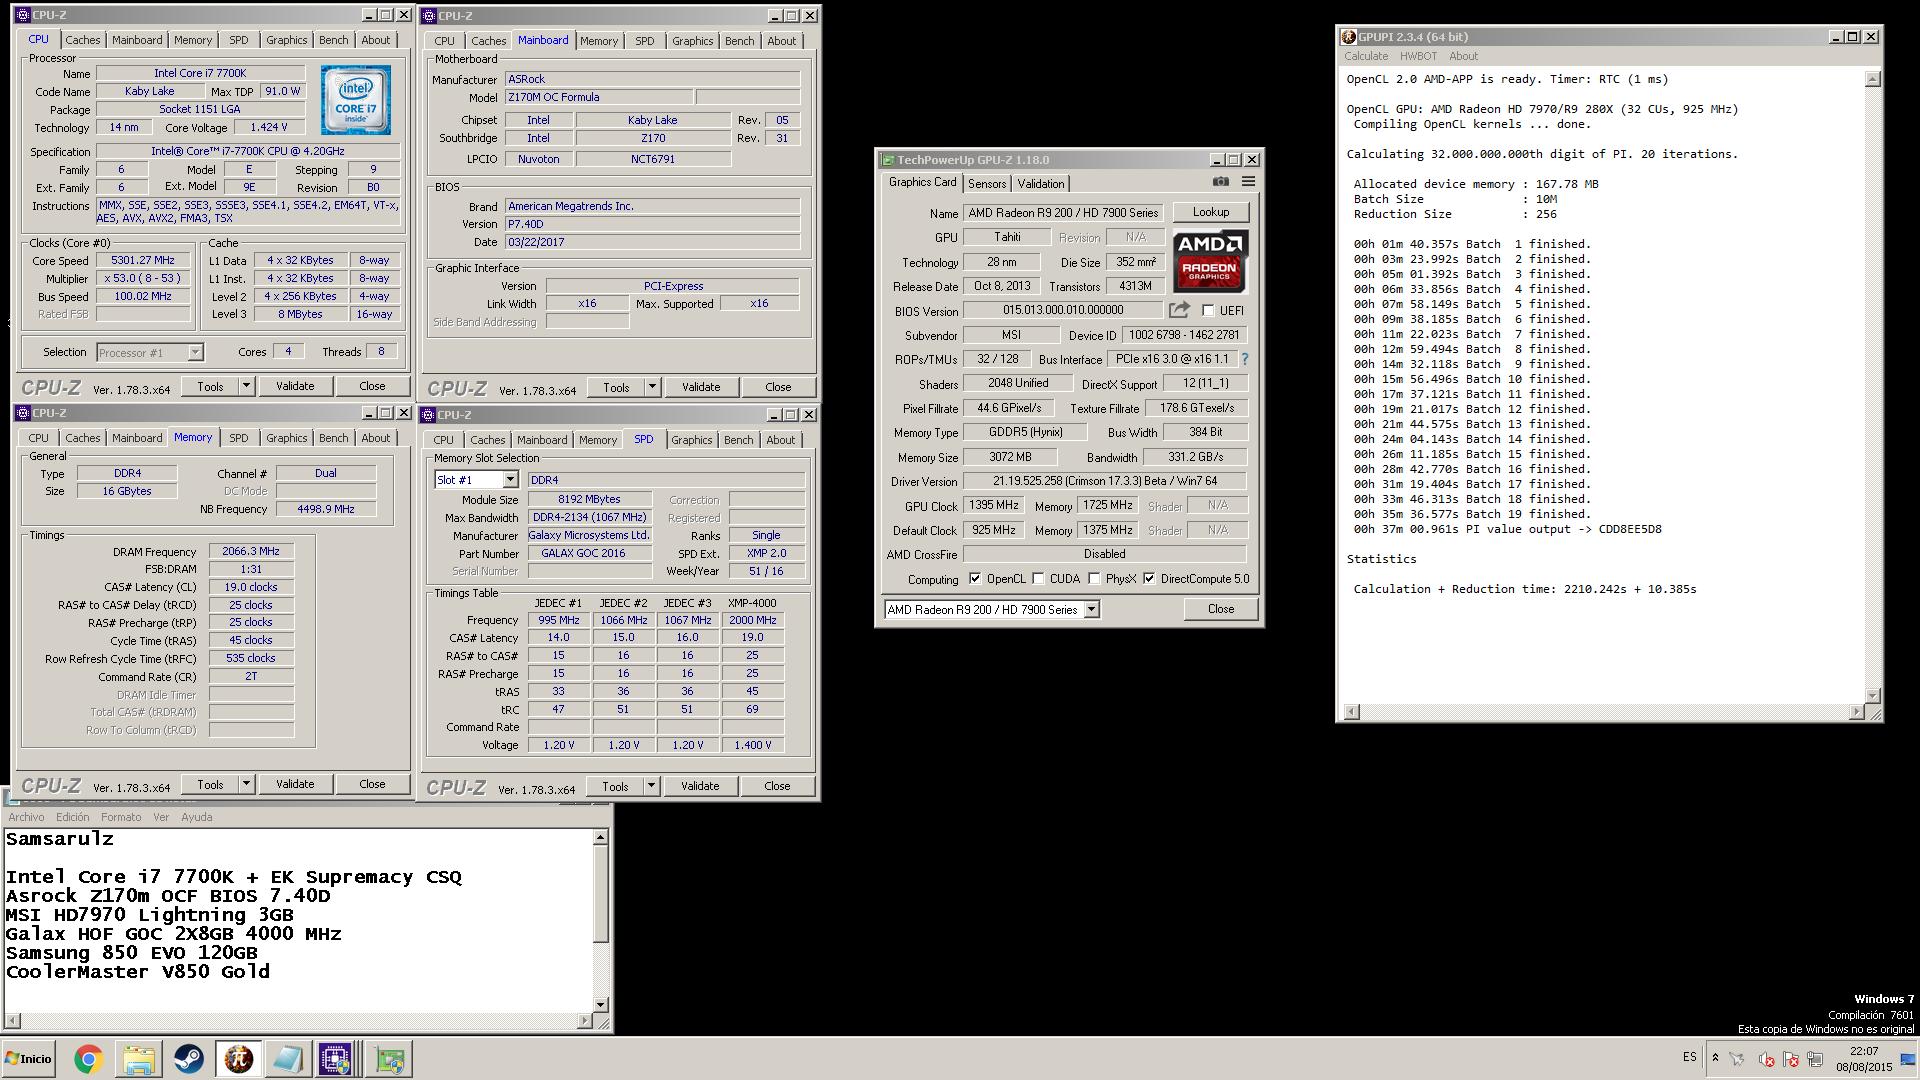Click Notepad vertical scrollbar down arrow
The width and height of the screenshot is (1920, 1080).
tap(600, 1004)
